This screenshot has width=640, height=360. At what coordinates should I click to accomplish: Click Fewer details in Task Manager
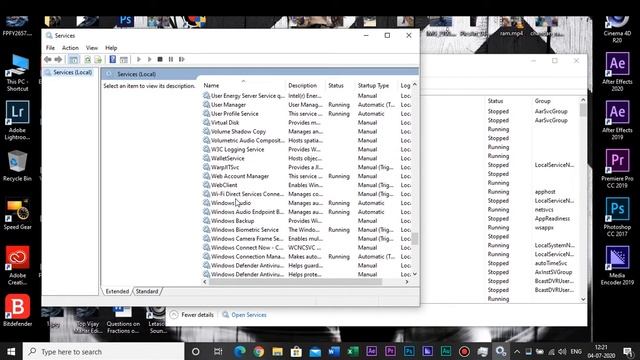pos(192,315)
